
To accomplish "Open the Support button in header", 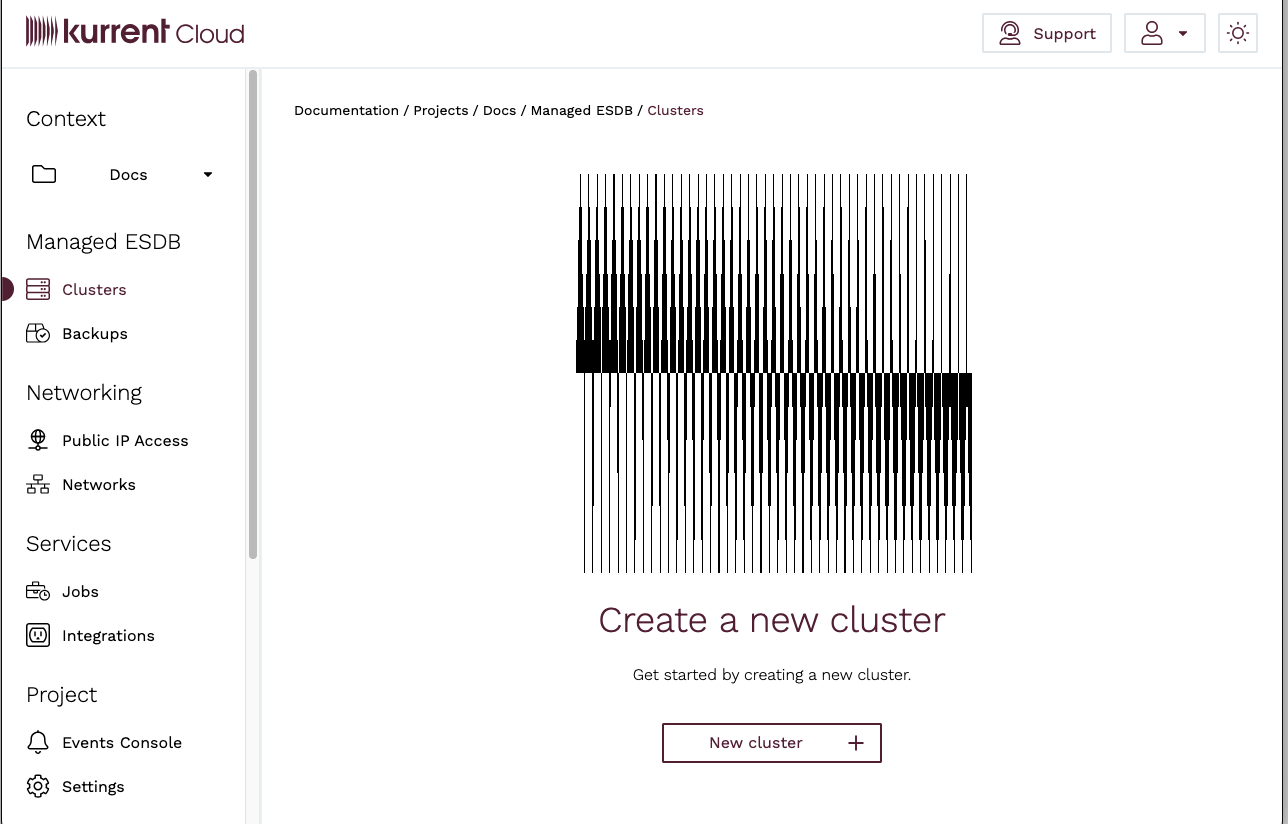I will [x=1046, y=34].
